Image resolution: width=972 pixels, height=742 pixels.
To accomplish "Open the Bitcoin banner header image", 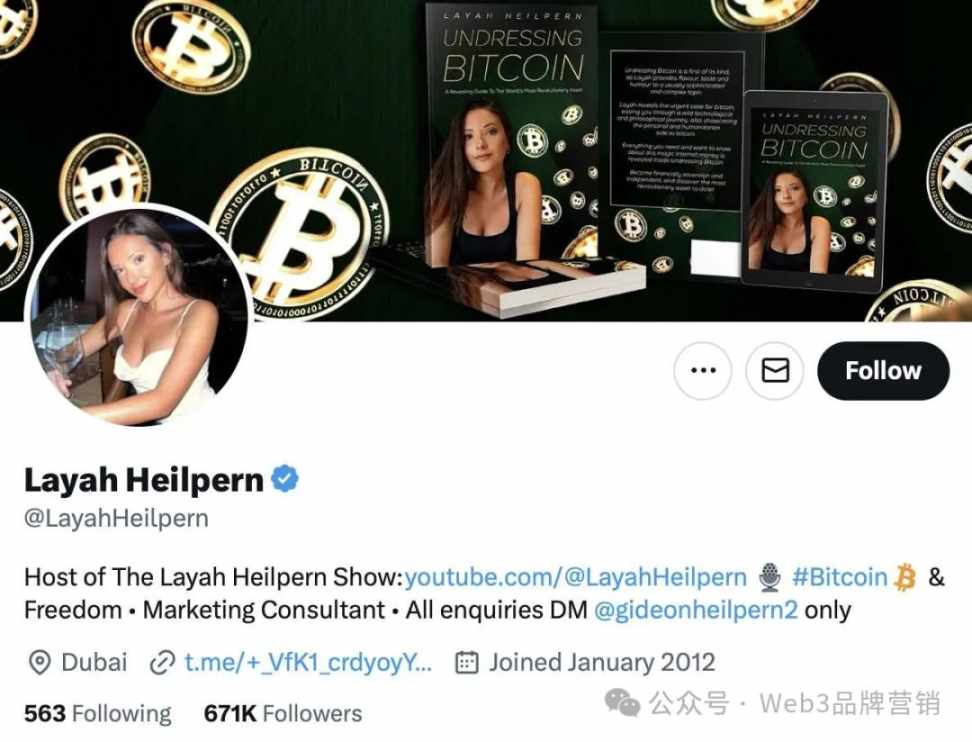I will point(486,161).
